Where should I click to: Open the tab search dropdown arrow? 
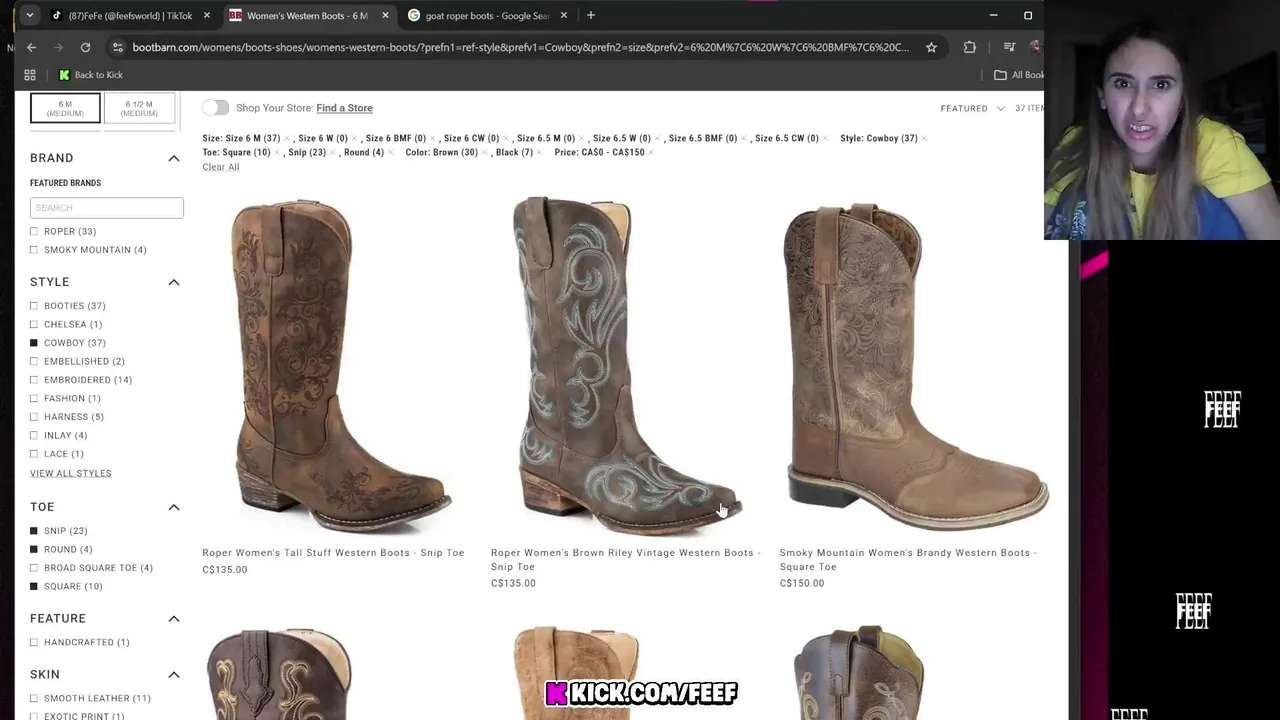(x=29, y=15)
